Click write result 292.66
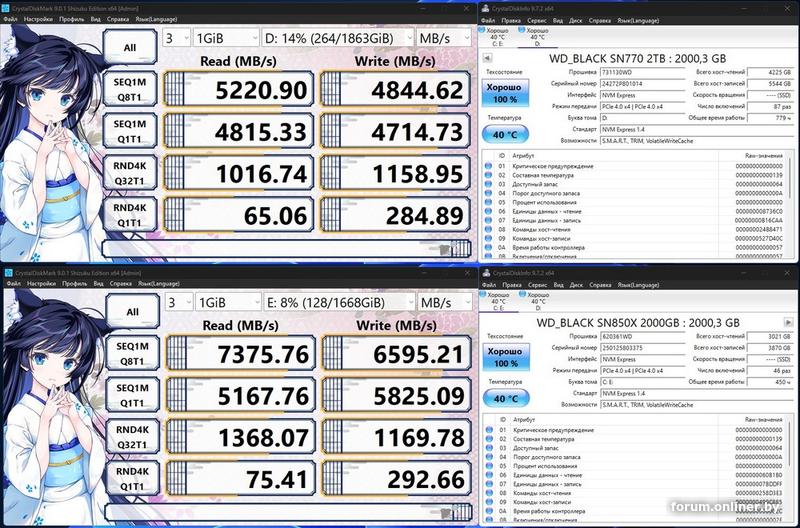The height and width of the screenshot is (528, 800). click(x=397, y=479)
